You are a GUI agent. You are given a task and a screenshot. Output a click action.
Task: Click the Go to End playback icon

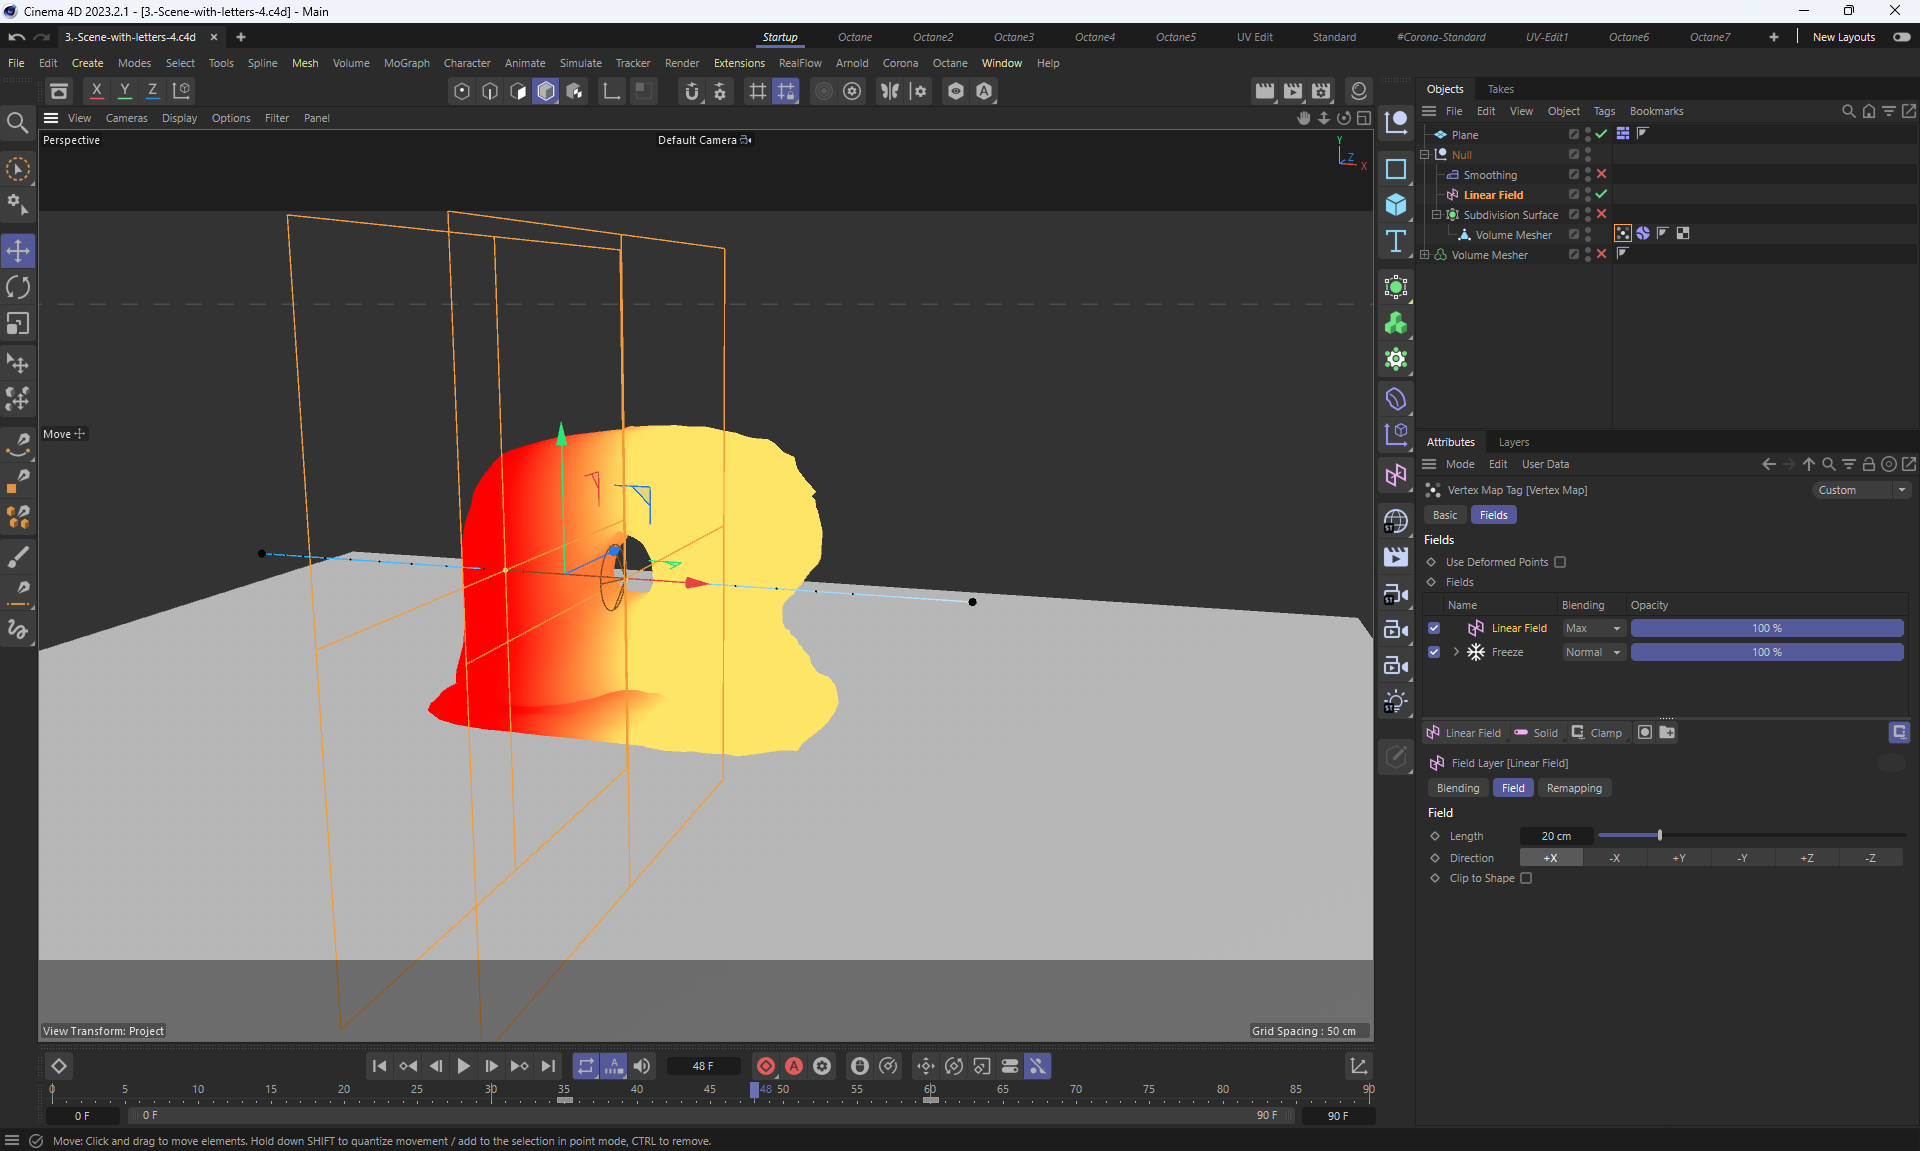click(548, 1066)
